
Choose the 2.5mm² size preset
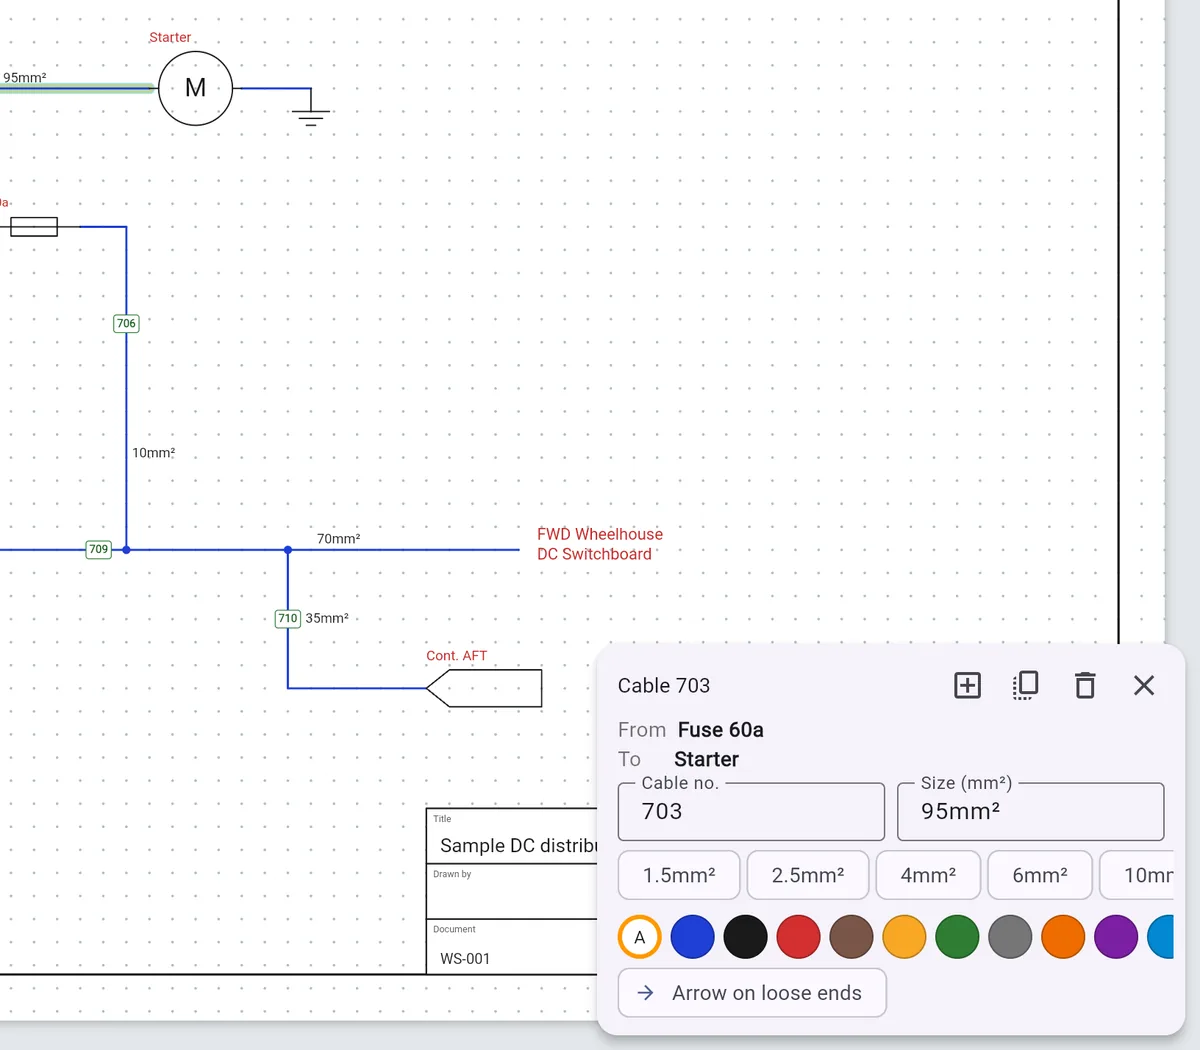click(808, 875)
